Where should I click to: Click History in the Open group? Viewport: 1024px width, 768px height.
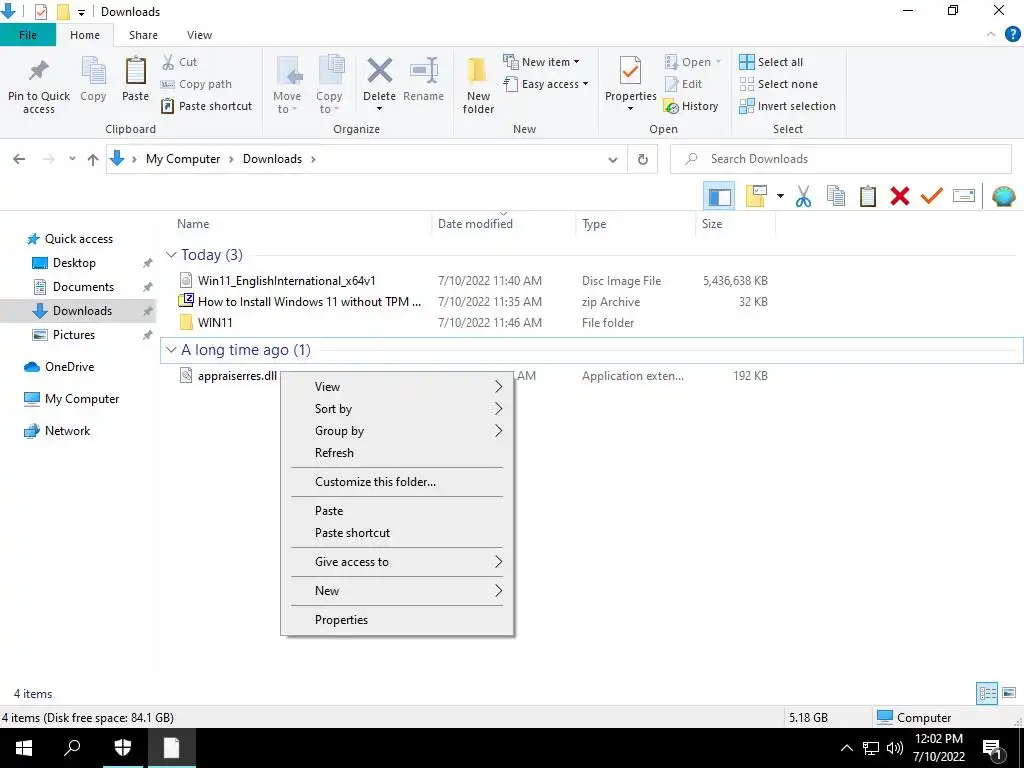click(690, 106)
